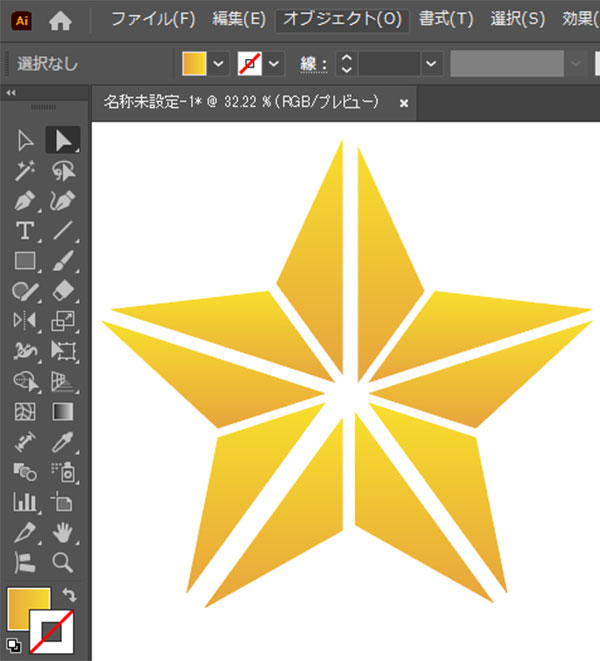Select the Rectangle tool

[26, 261]
